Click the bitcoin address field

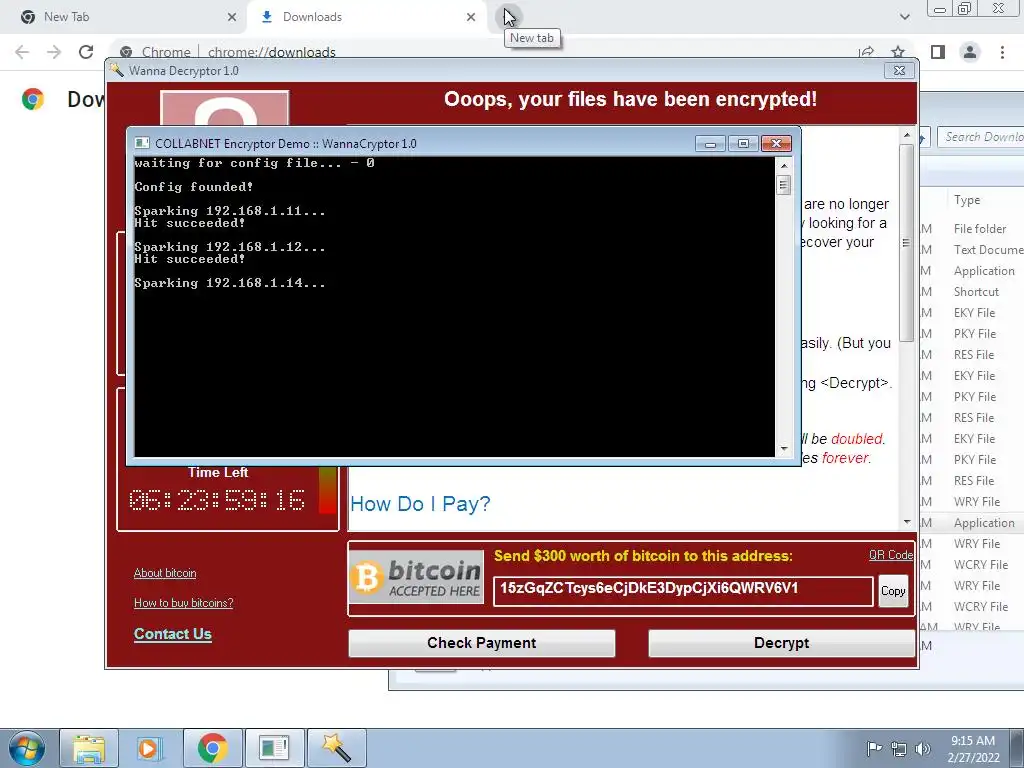pos(683,591)
